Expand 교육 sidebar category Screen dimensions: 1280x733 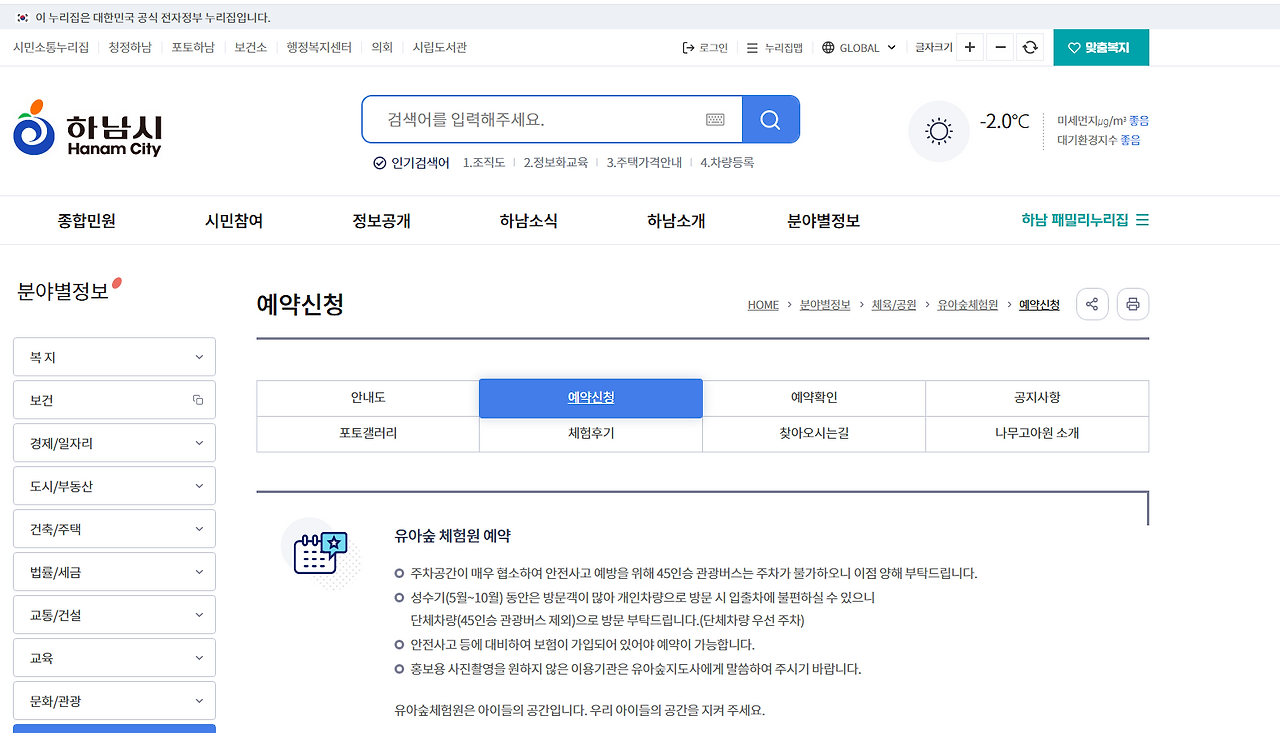click(x=114, y=658)
